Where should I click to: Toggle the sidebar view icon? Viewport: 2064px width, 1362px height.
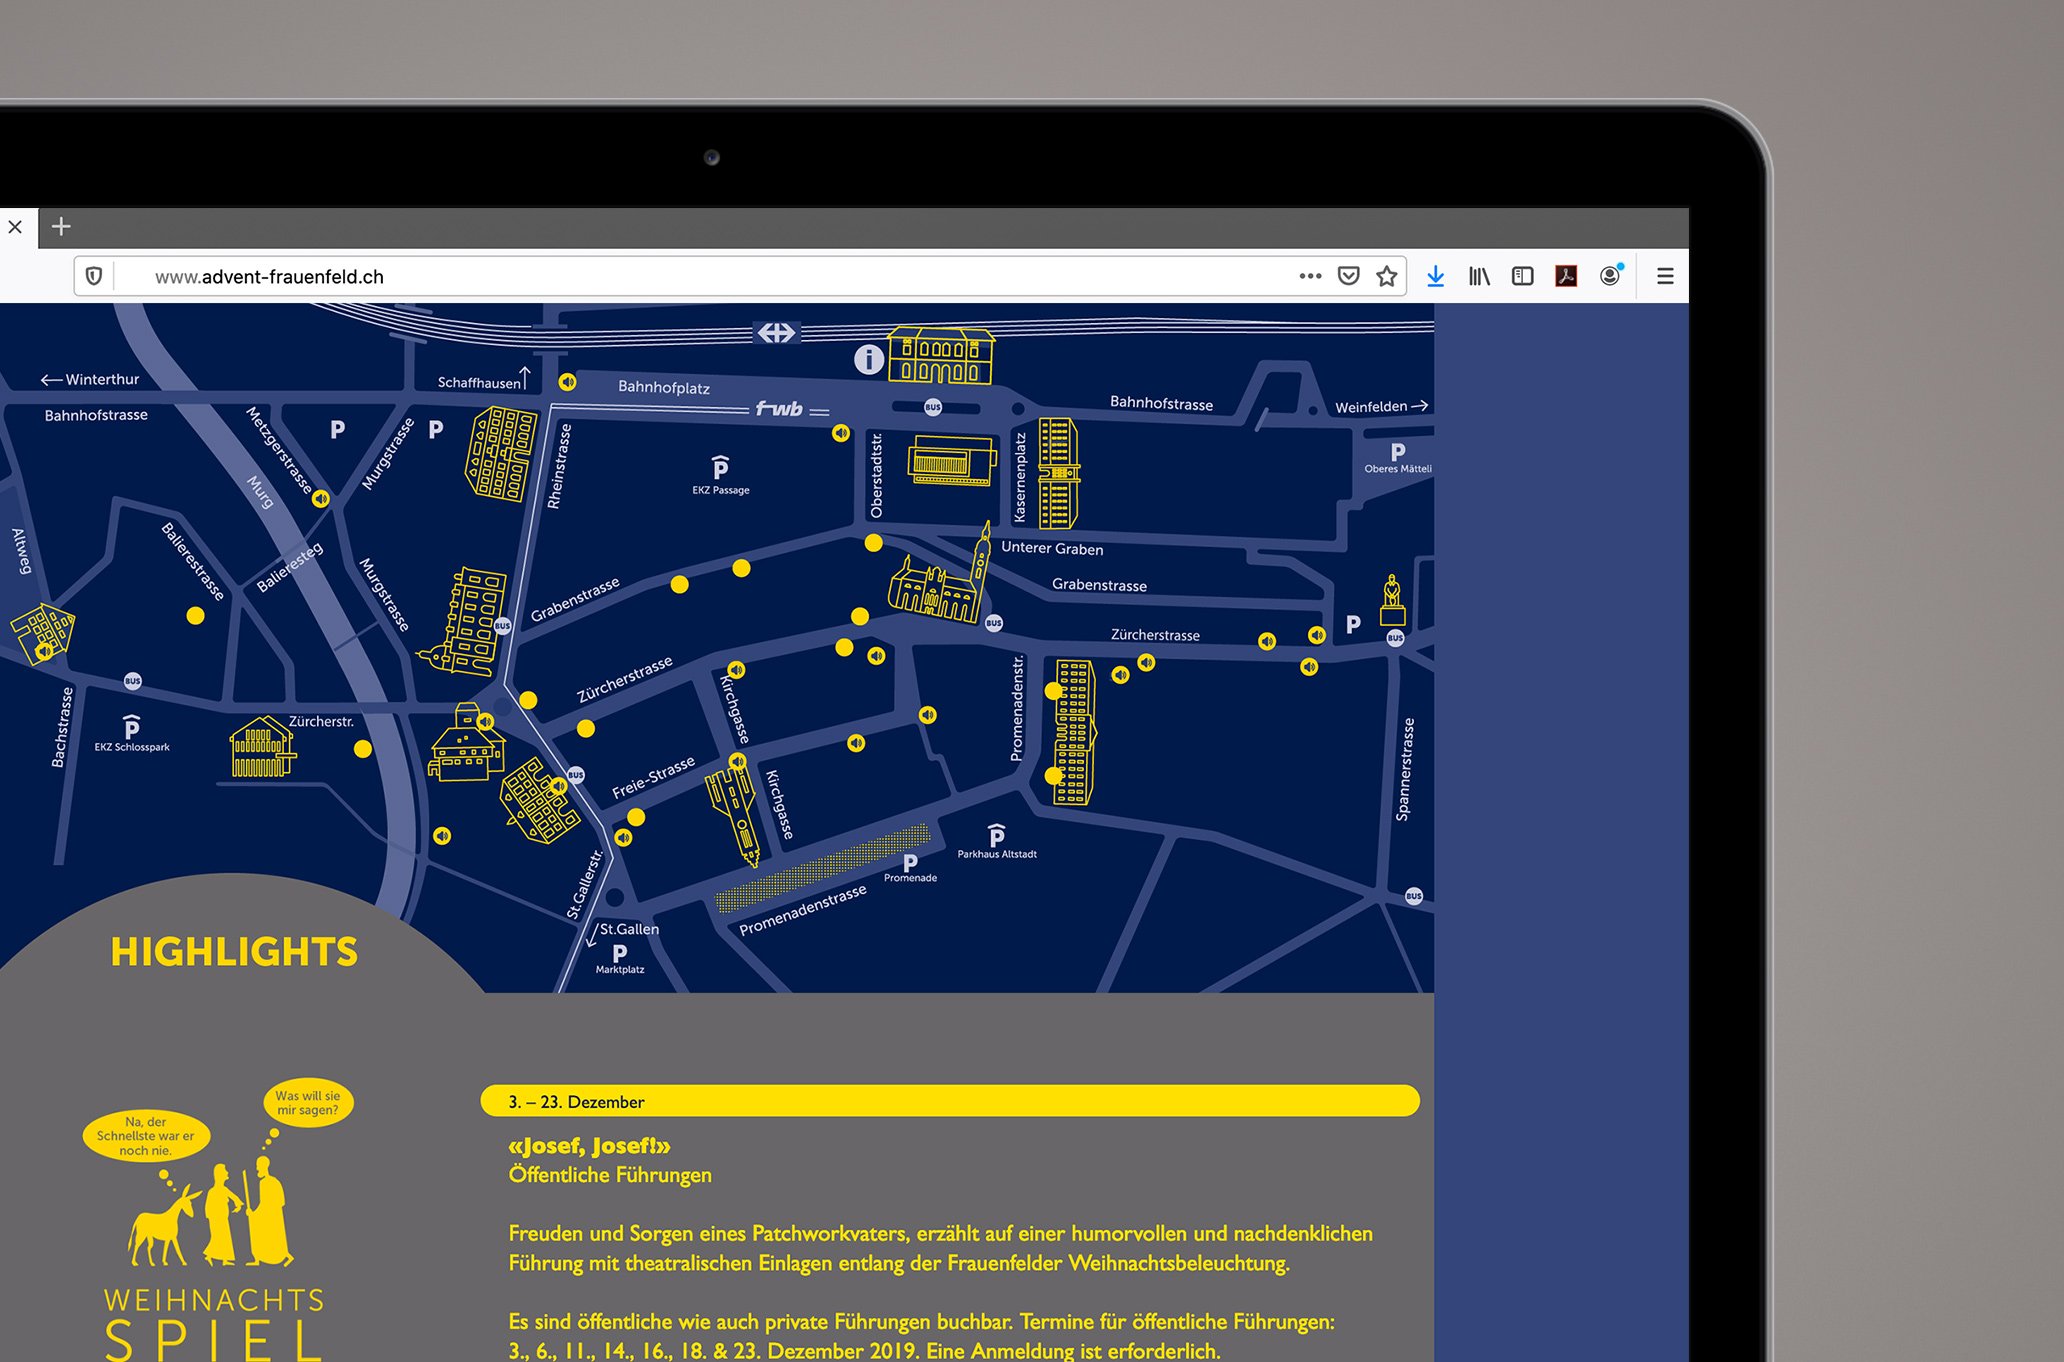pyautogui.click(x=1522, y=276)
